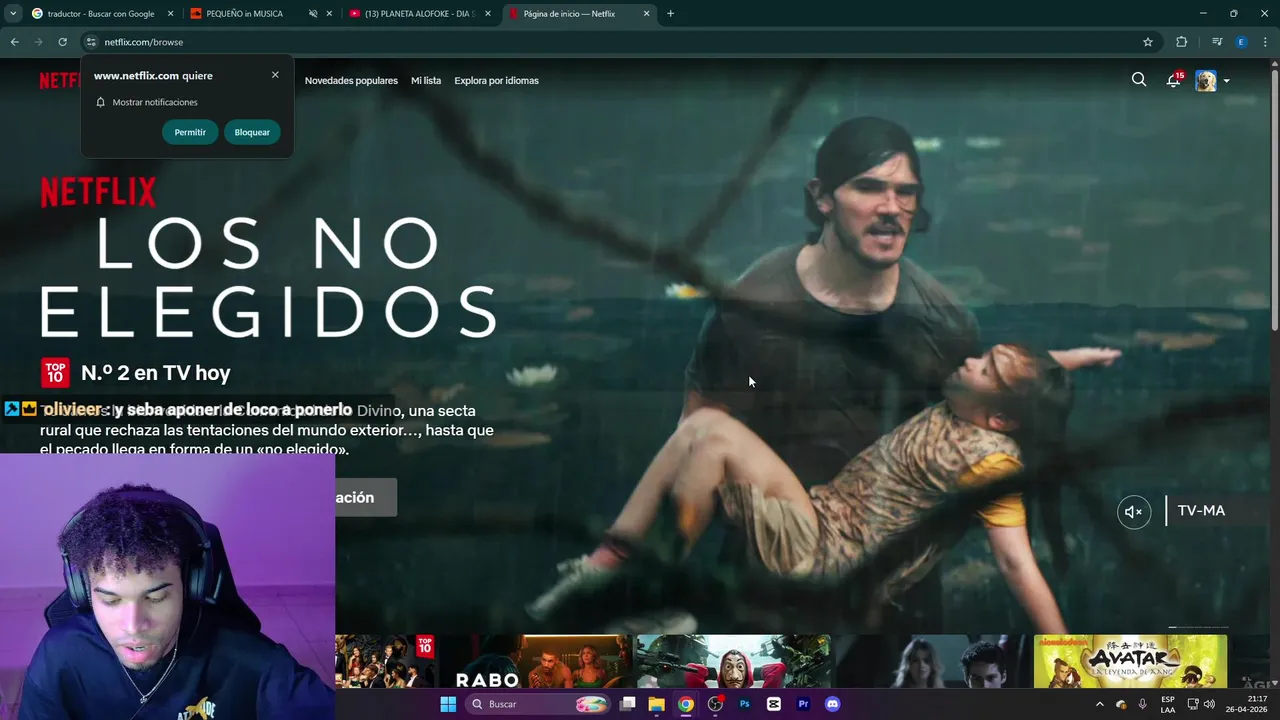View site information icon in address bar
1280x720 pixels.
point(91,42)
